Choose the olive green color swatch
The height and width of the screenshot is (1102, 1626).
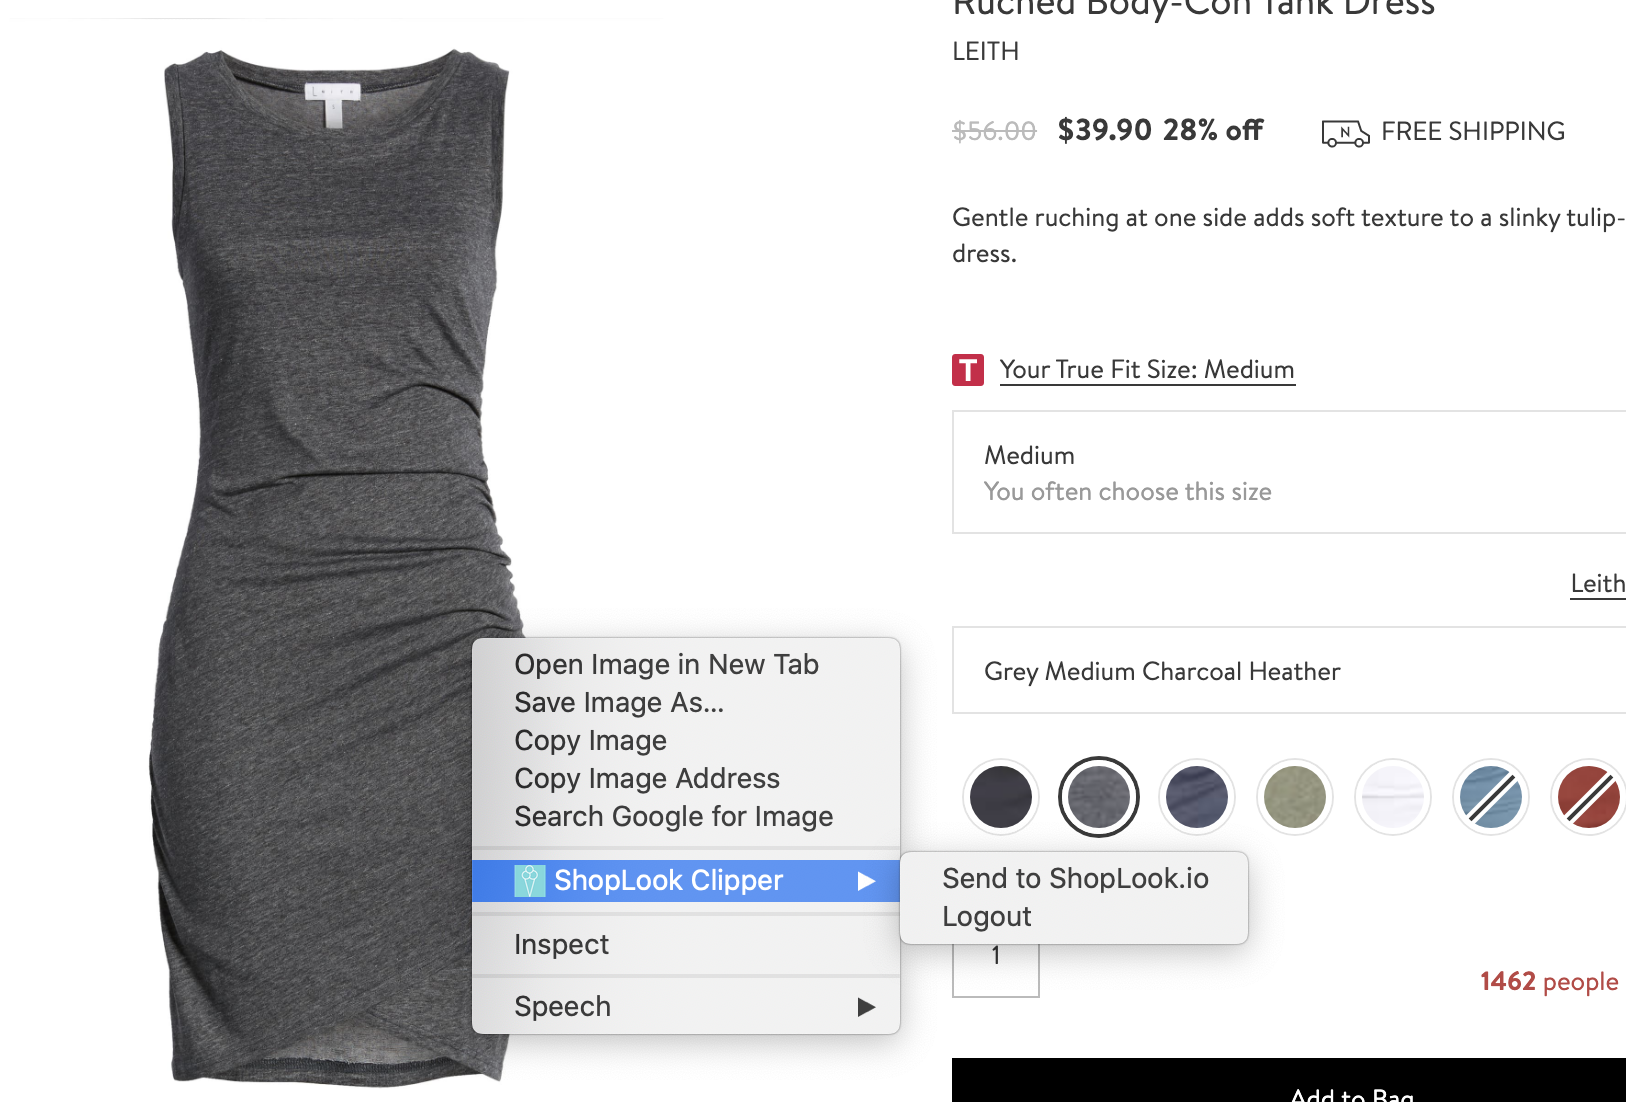click(1294, 797)
